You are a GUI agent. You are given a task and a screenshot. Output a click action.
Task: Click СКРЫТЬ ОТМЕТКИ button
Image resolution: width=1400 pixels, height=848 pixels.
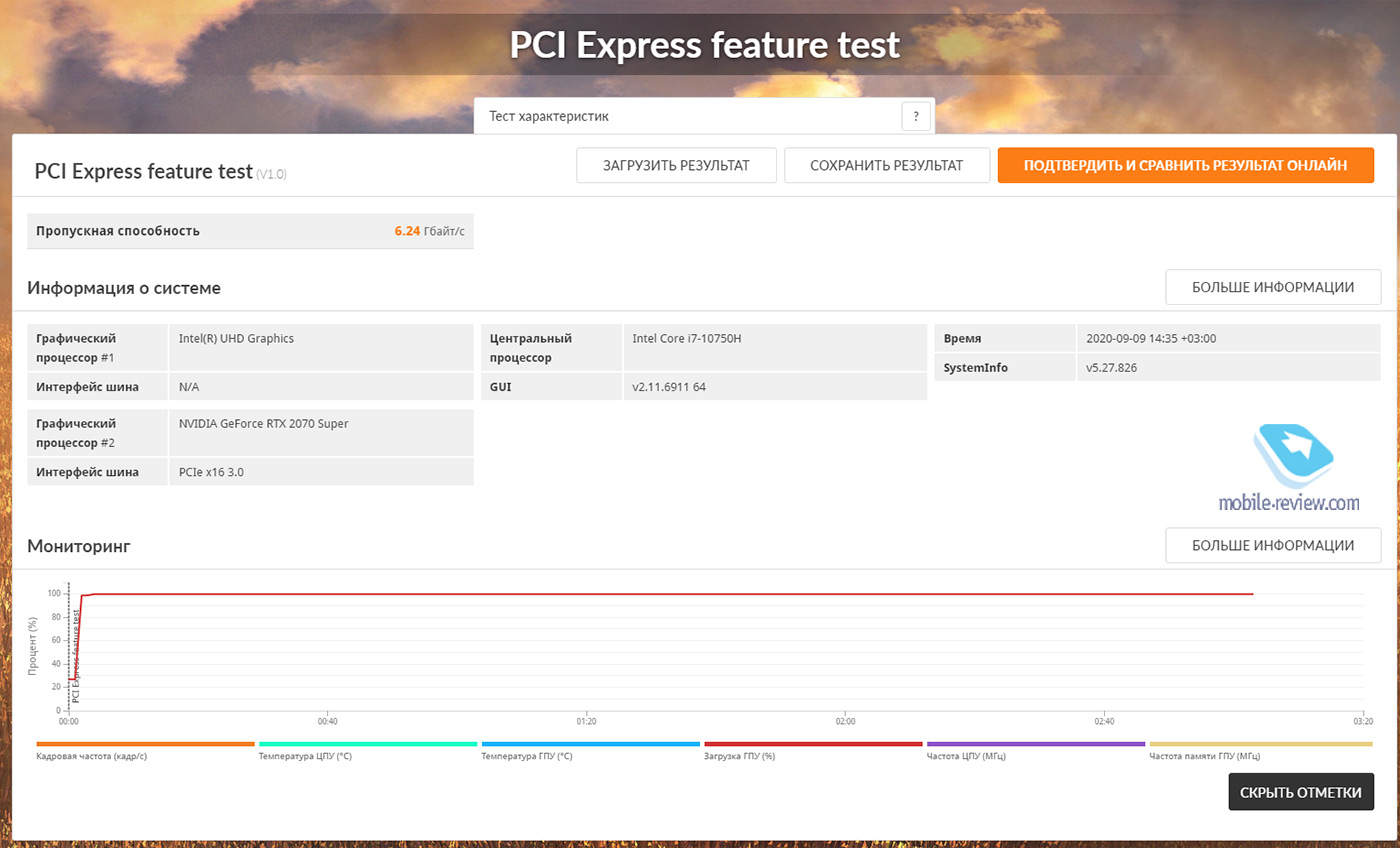click(1301, 792)
